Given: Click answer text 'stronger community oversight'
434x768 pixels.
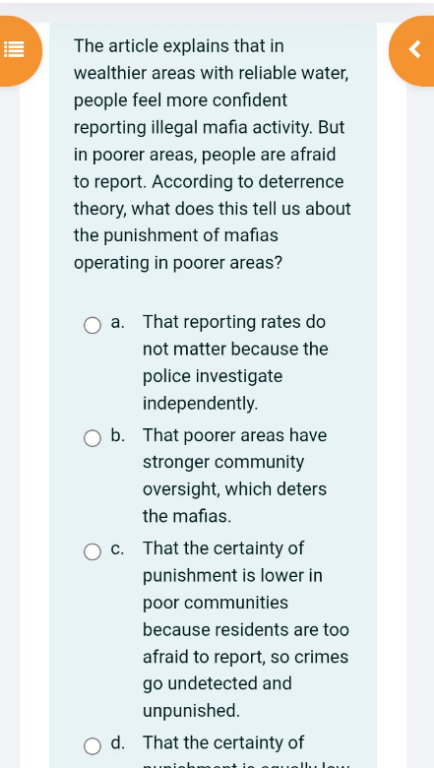Looking at the screenshot, I should tap(223, 475).
